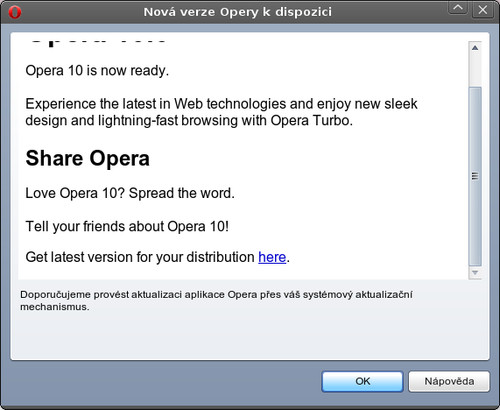Click the 'Doporučujeme provést aktualizaci' notice text

[x=216, y=301]
